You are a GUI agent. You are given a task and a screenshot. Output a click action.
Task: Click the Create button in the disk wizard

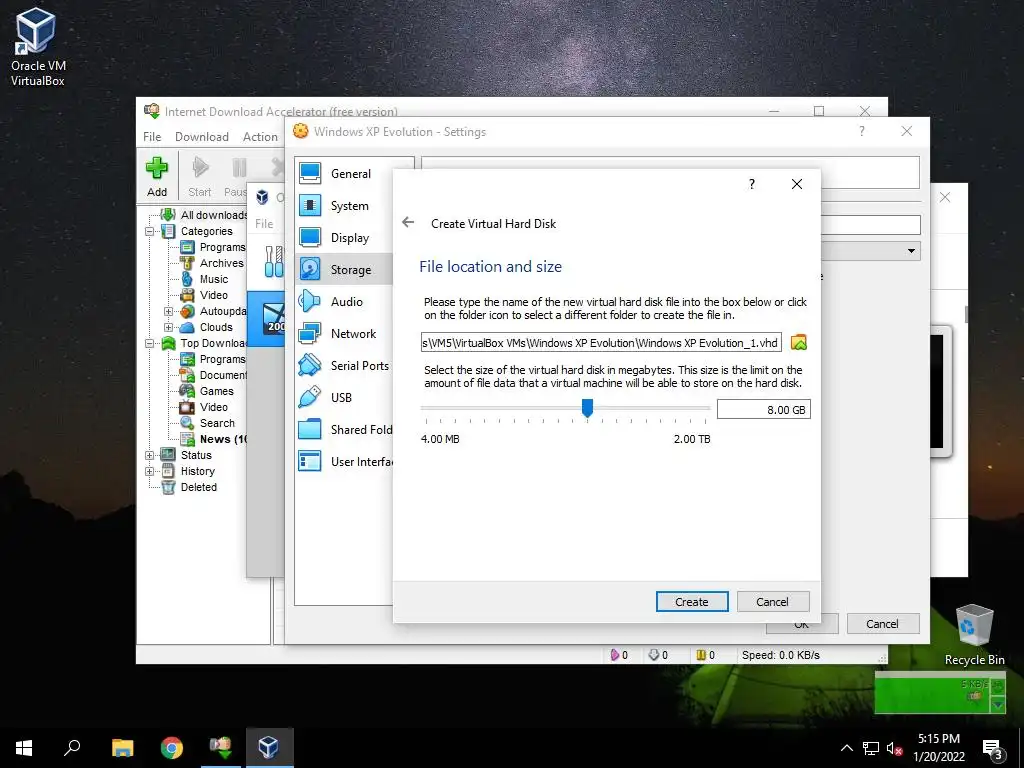click(x=692, y=601)
